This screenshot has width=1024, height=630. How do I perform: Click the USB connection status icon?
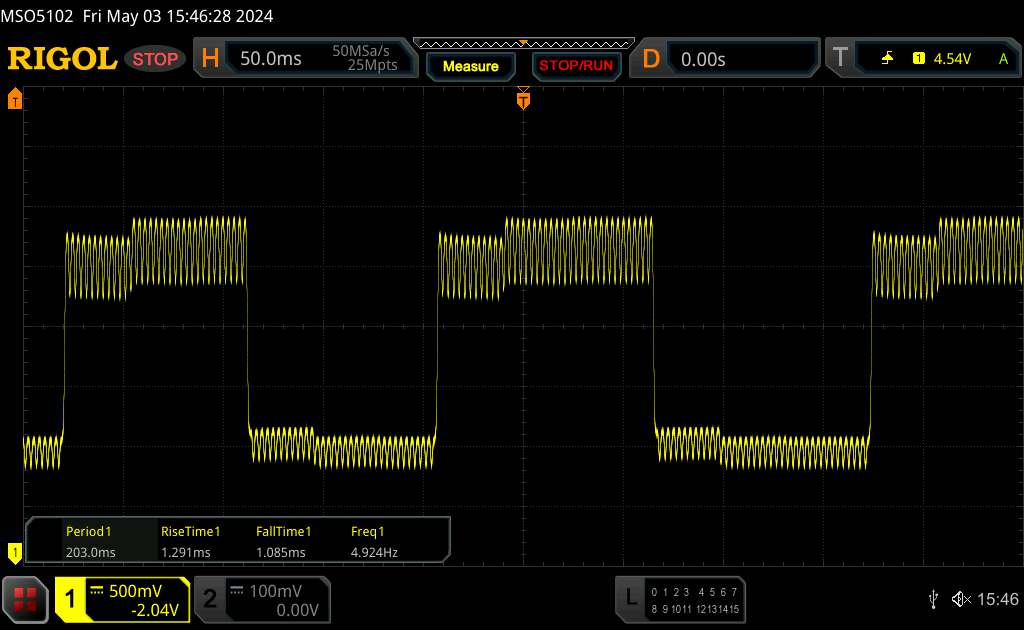point(933,598)
